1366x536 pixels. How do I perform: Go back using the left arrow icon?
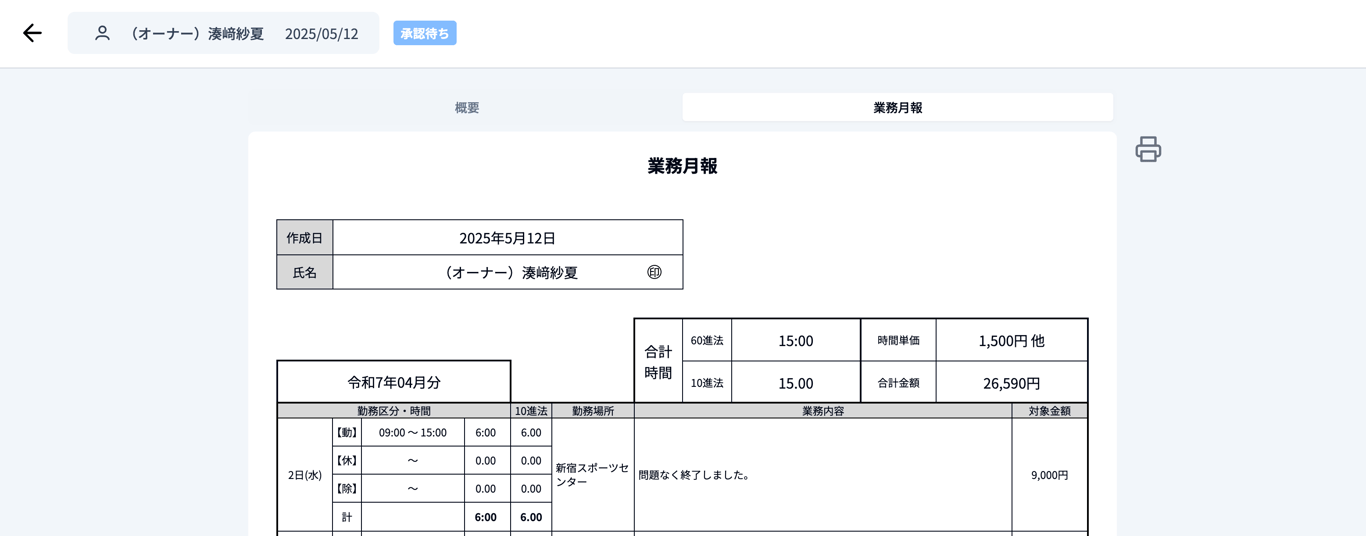pyautogui.click(x=32, y=33)
